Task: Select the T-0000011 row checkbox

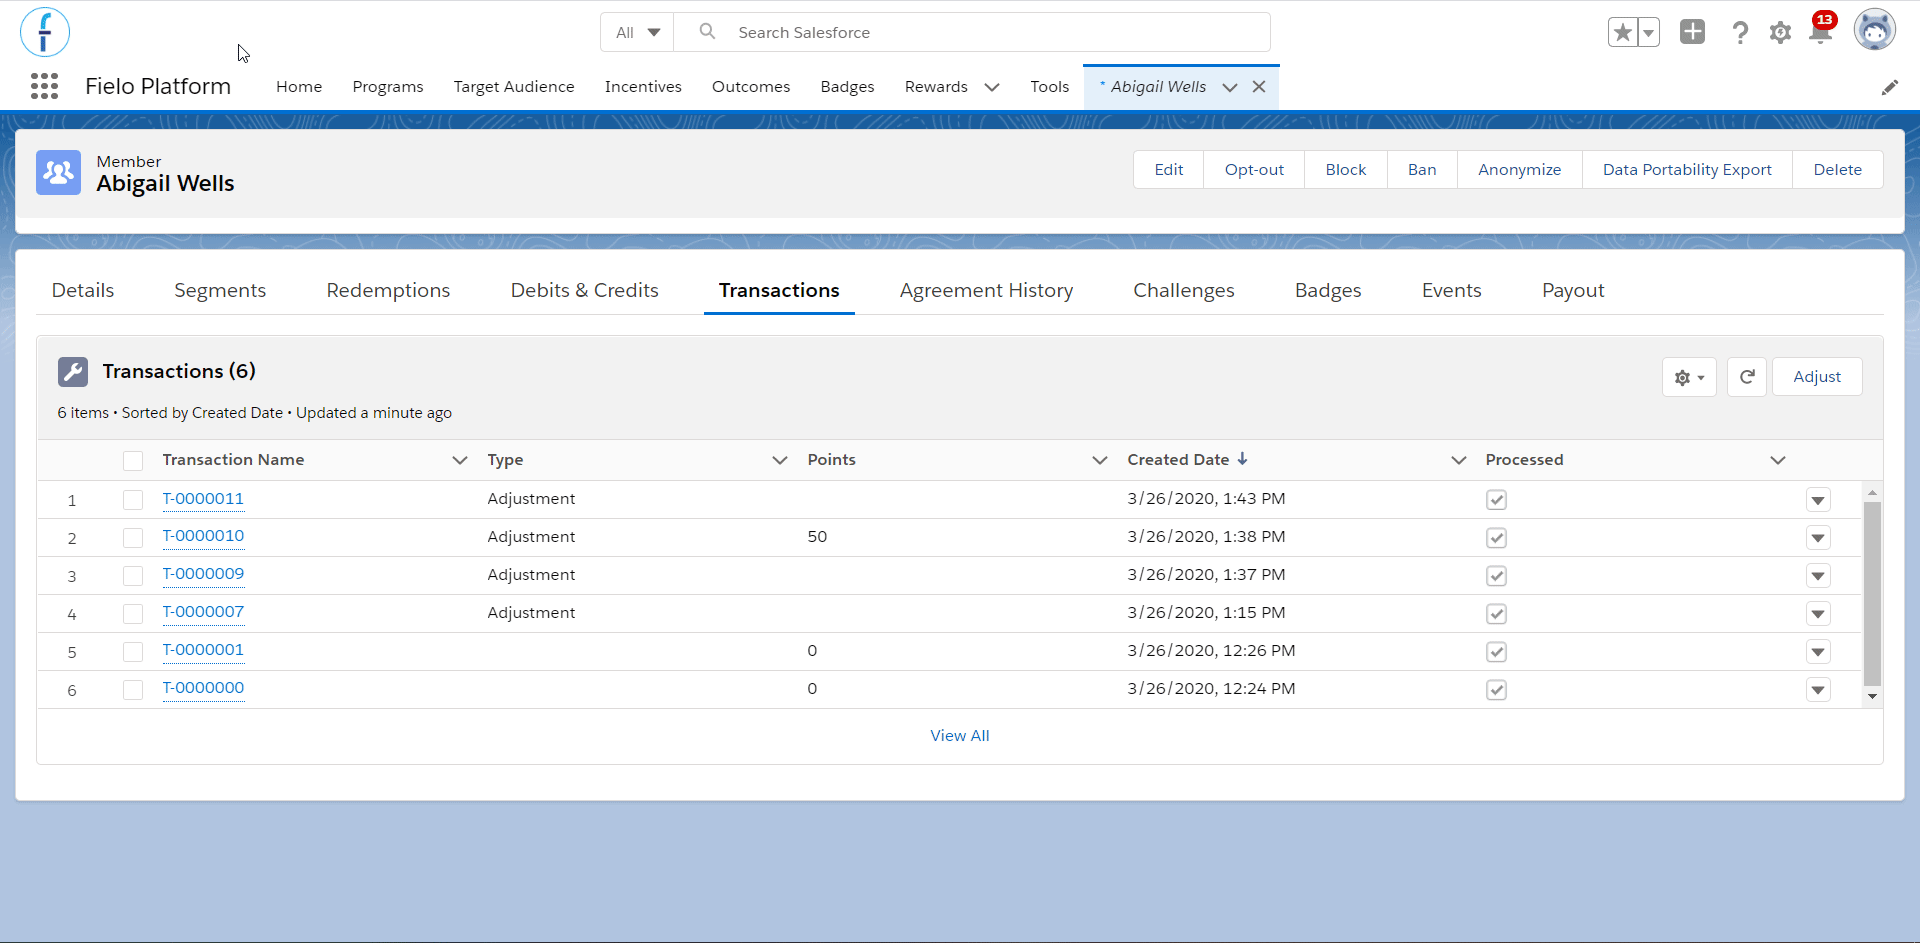Action: (133, 500)
